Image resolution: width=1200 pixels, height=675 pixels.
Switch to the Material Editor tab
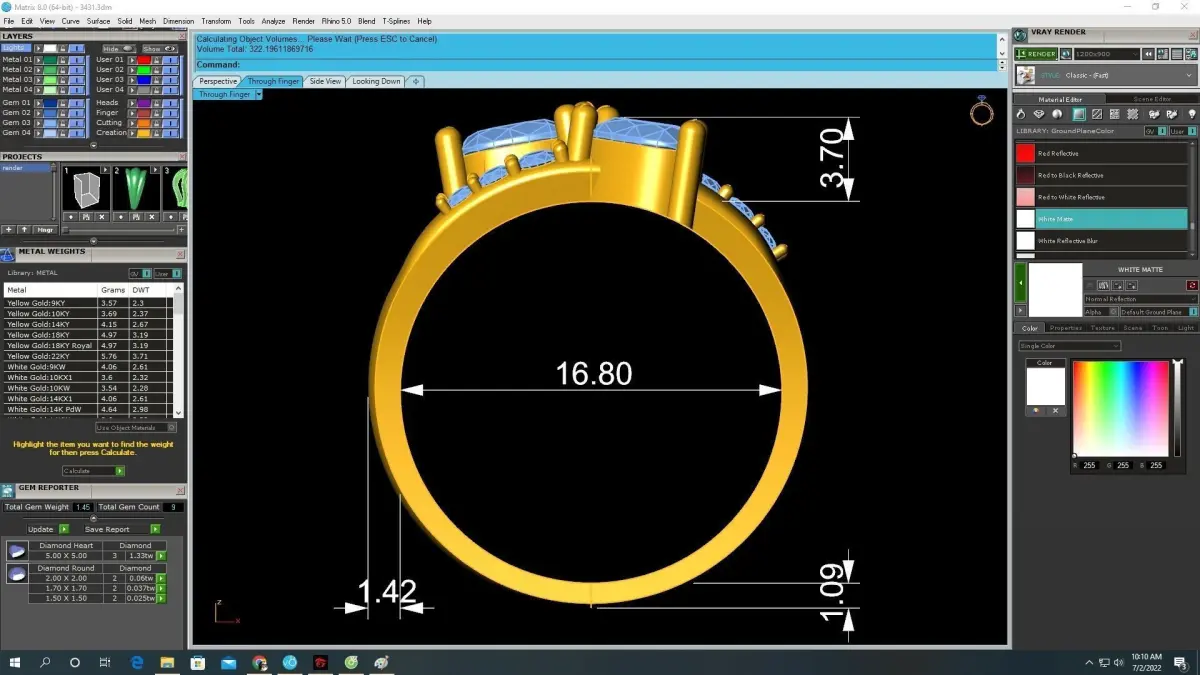pos(1060,99)
